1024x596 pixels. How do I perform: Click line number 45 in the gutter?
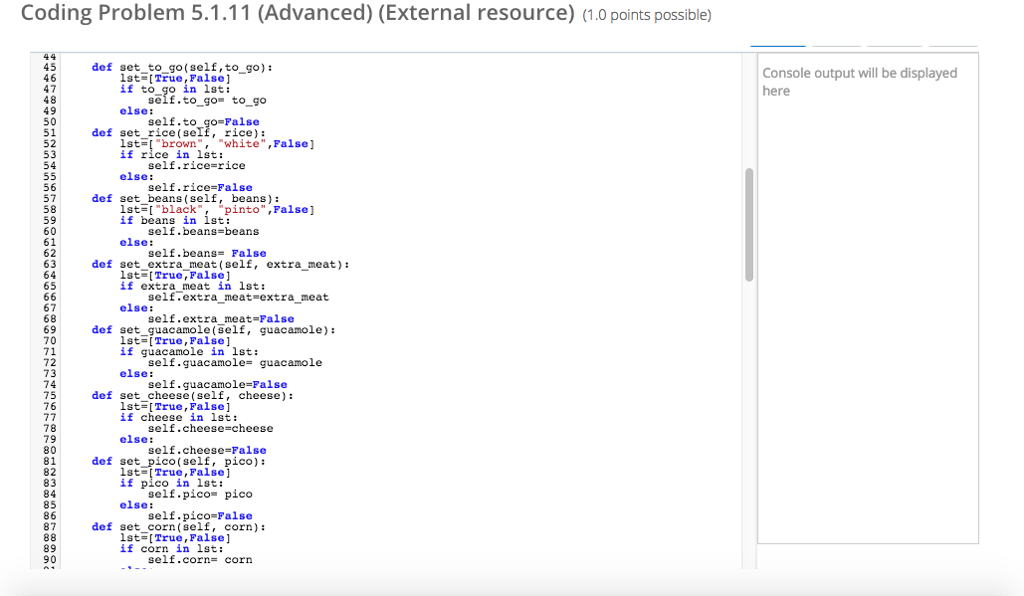pos(50,67)
